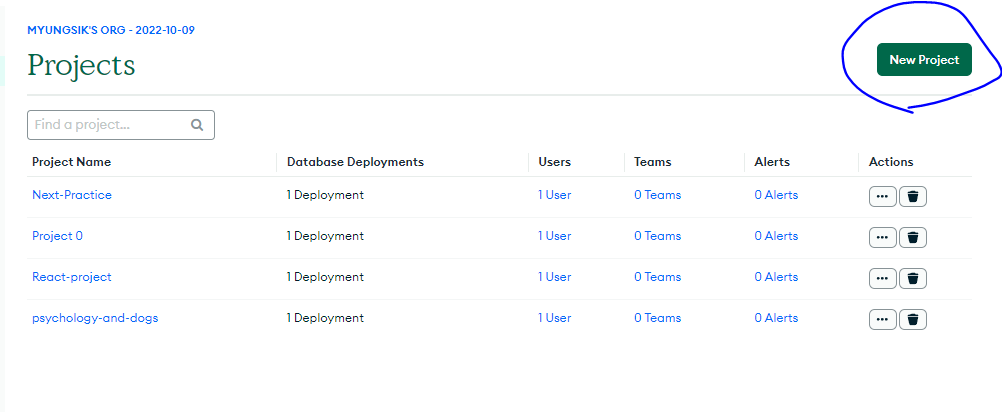Open 0 Teams for Project 0

coord(658,236)
